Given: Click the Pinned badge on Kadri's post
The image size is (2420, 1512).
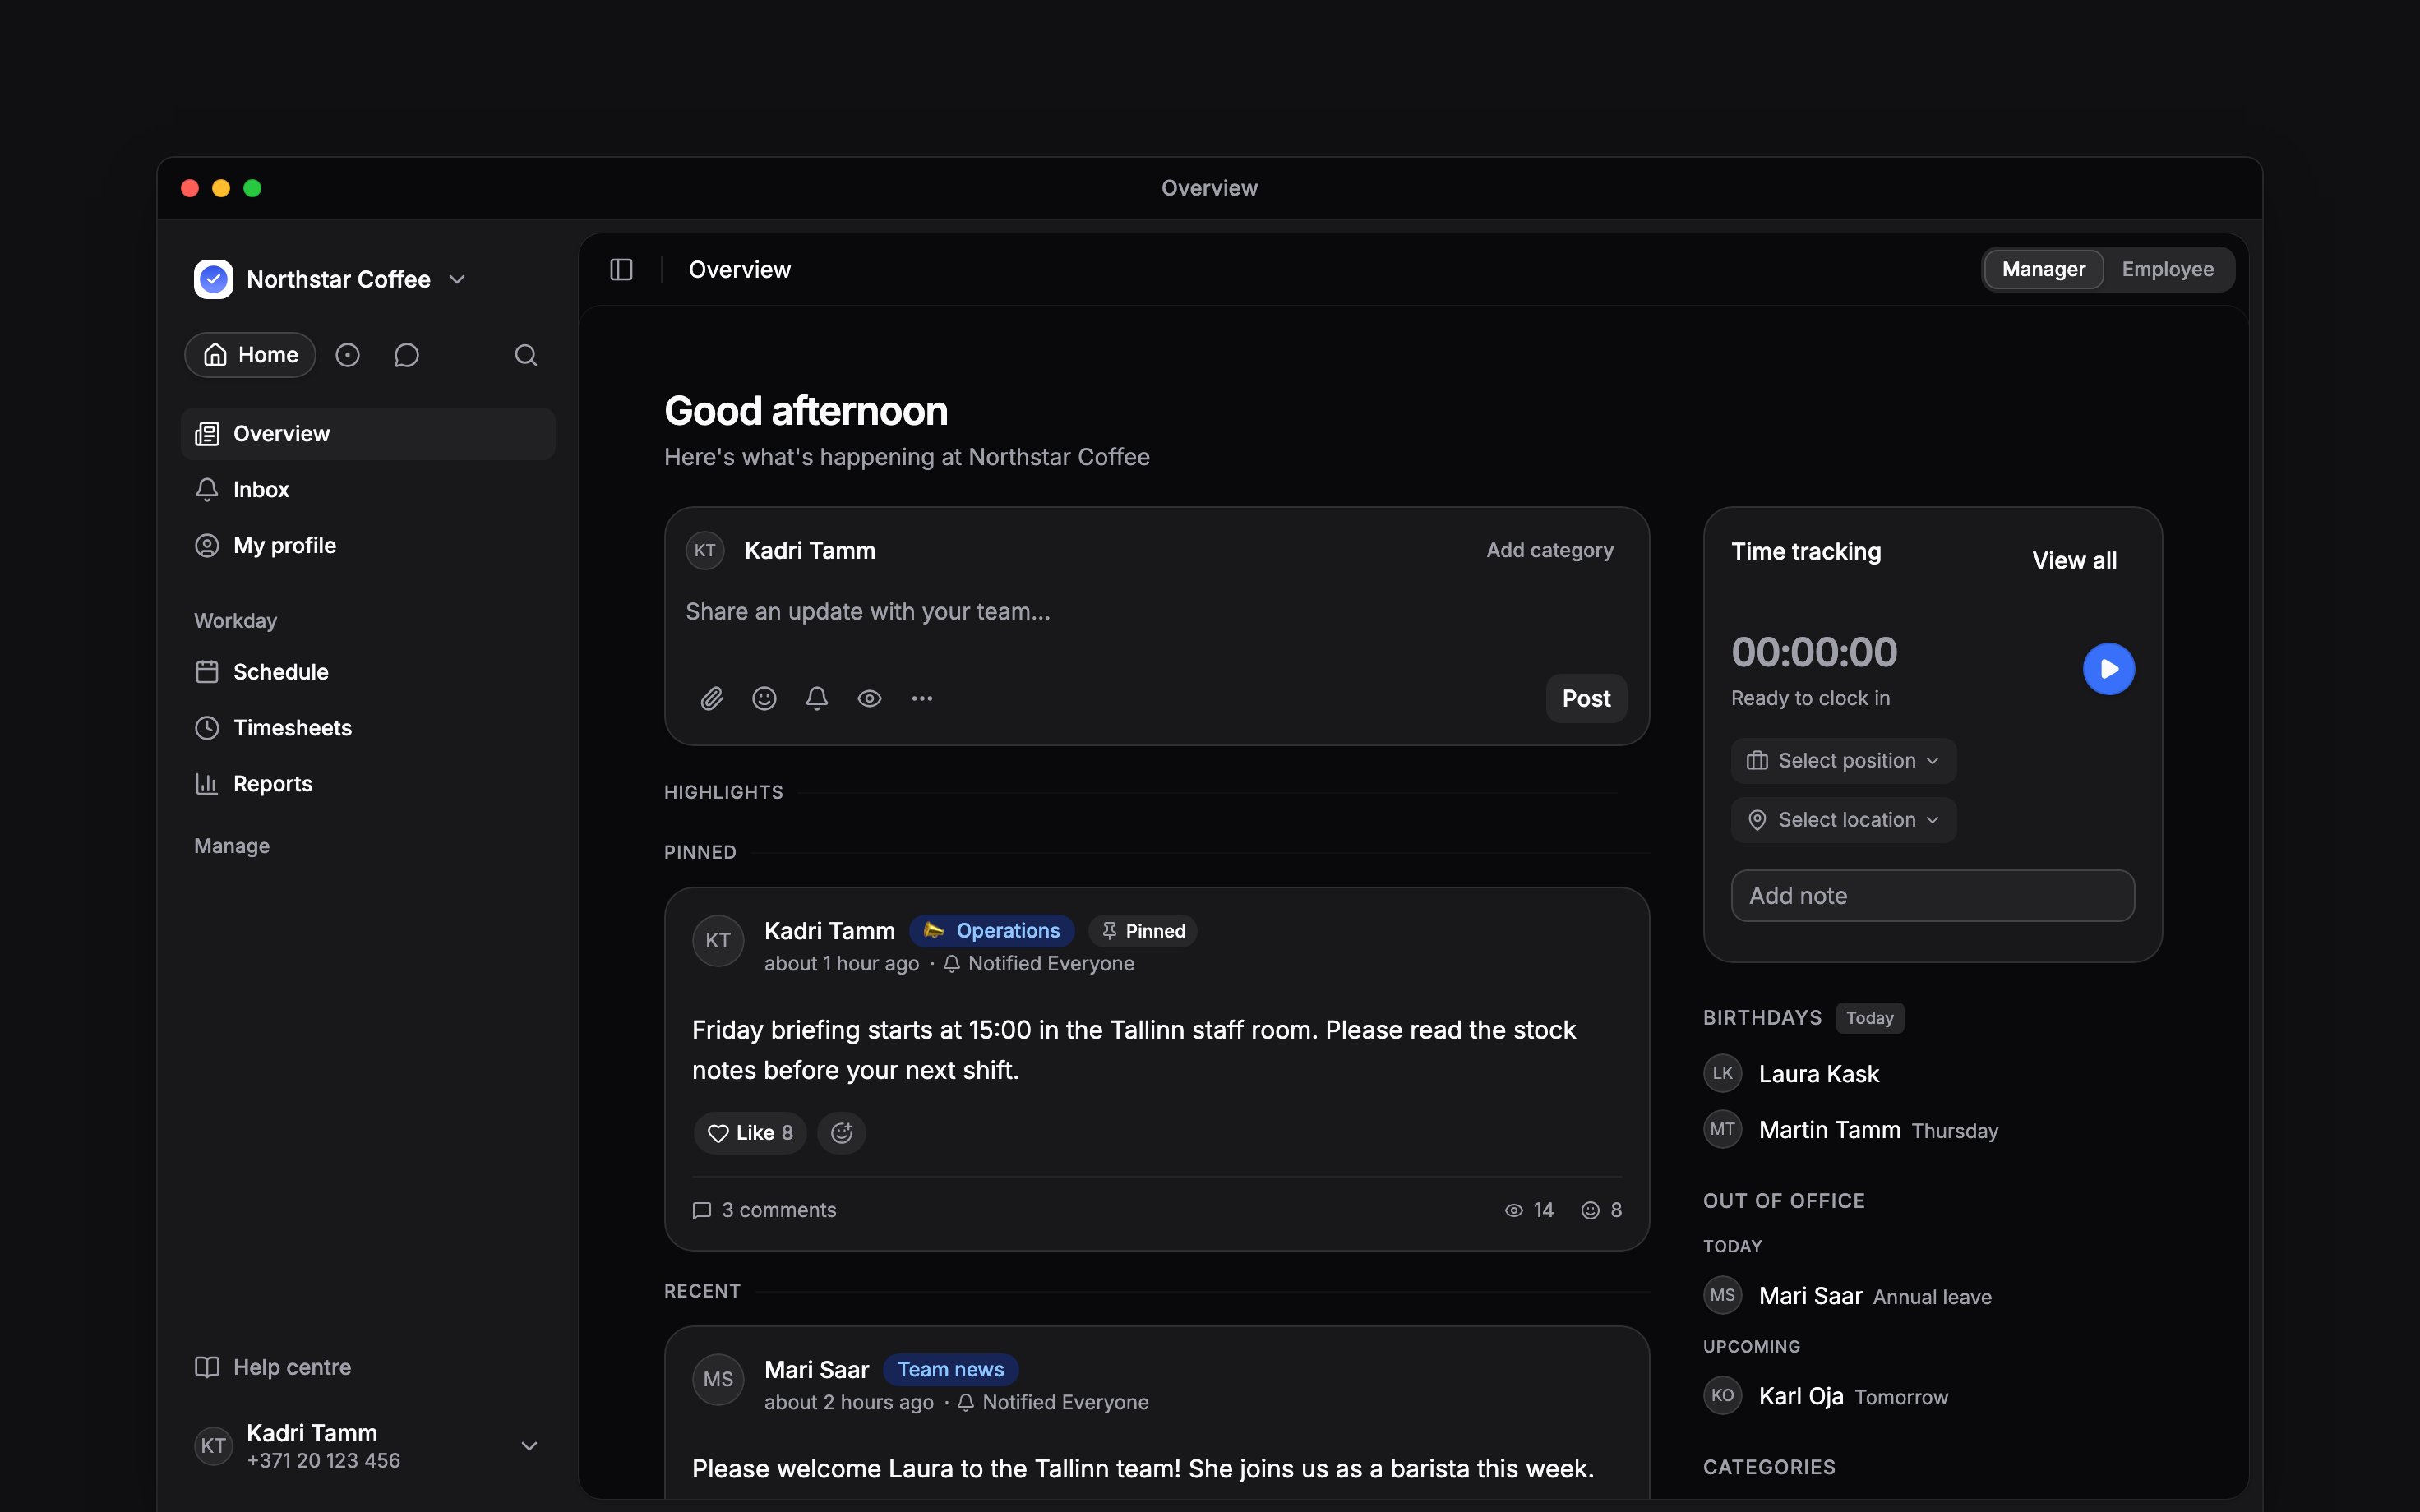Looking at the screenshot, I should (1143, 931).
